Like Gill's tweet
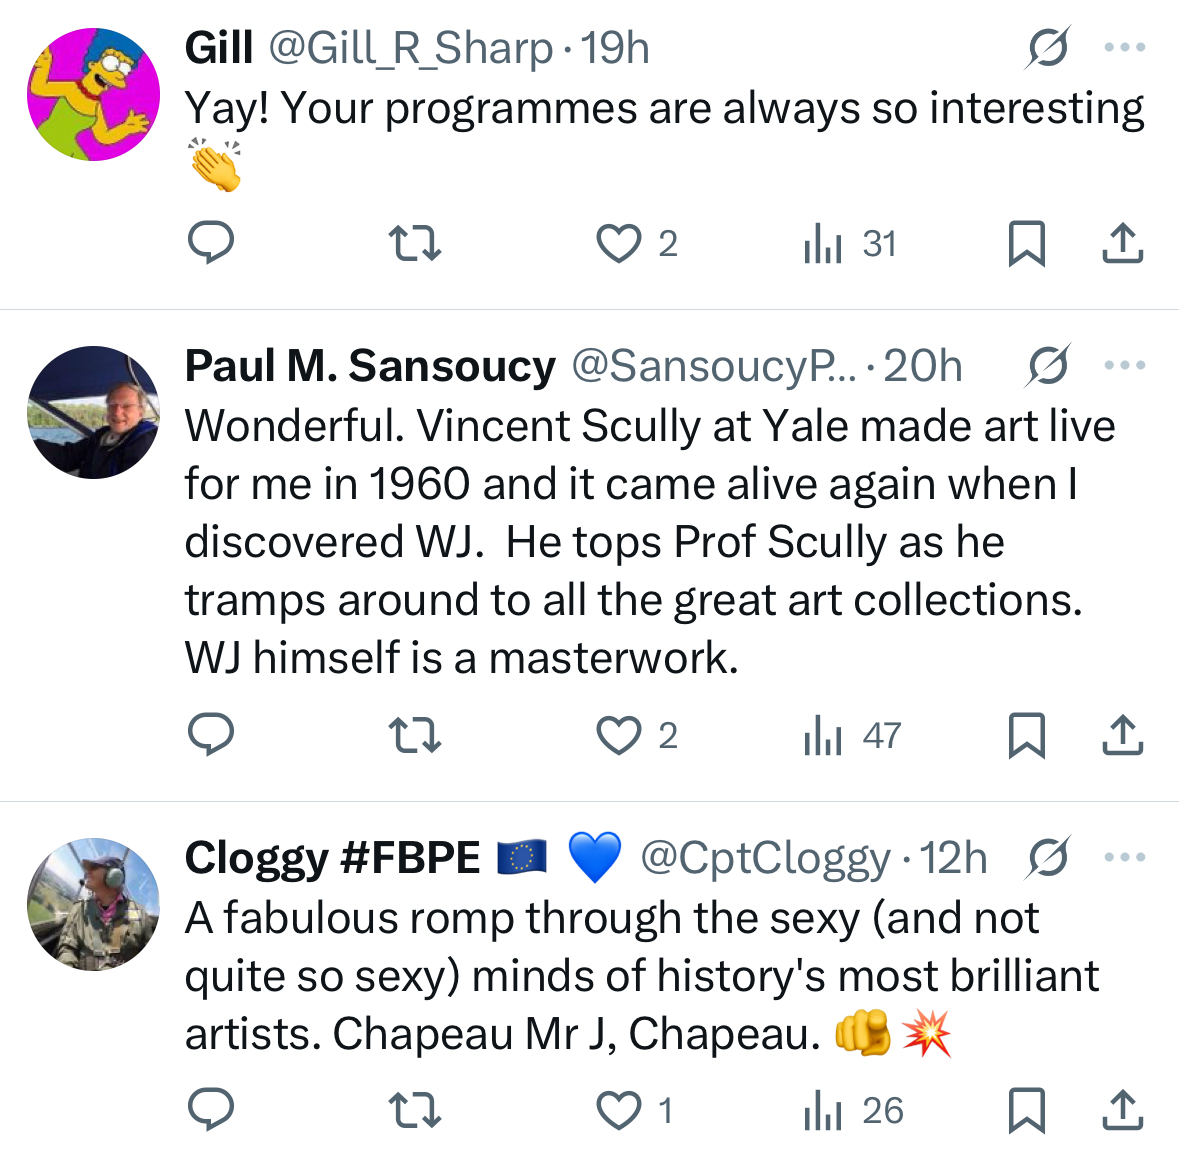 point(619,243)
